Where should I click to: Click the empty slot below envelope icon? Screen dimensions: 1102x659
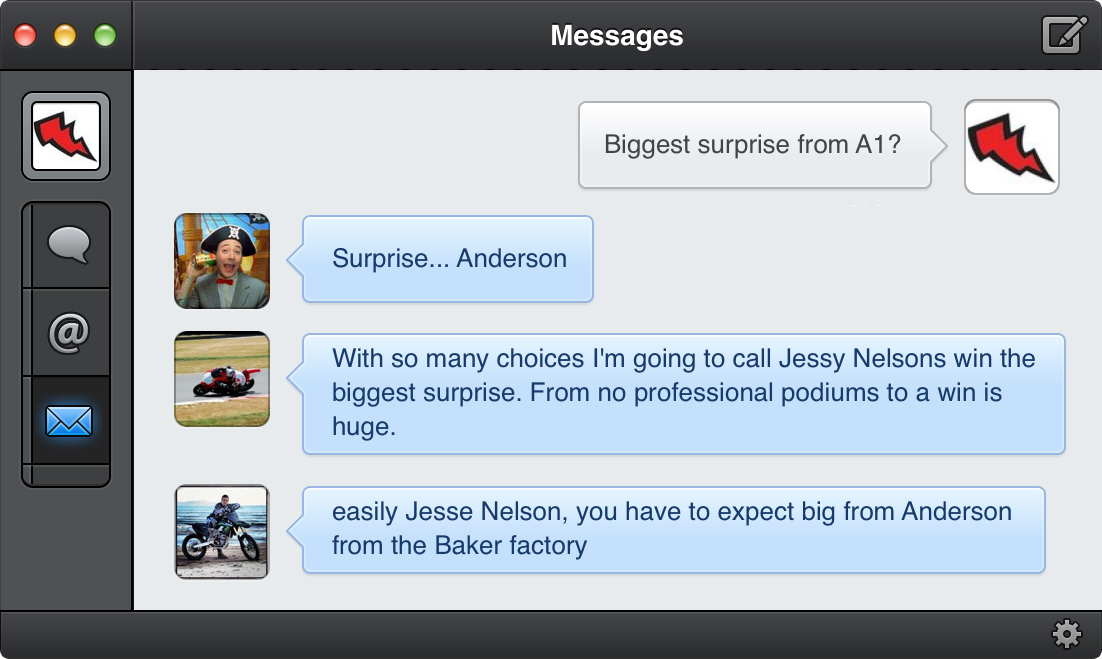(x=69, y=475)
